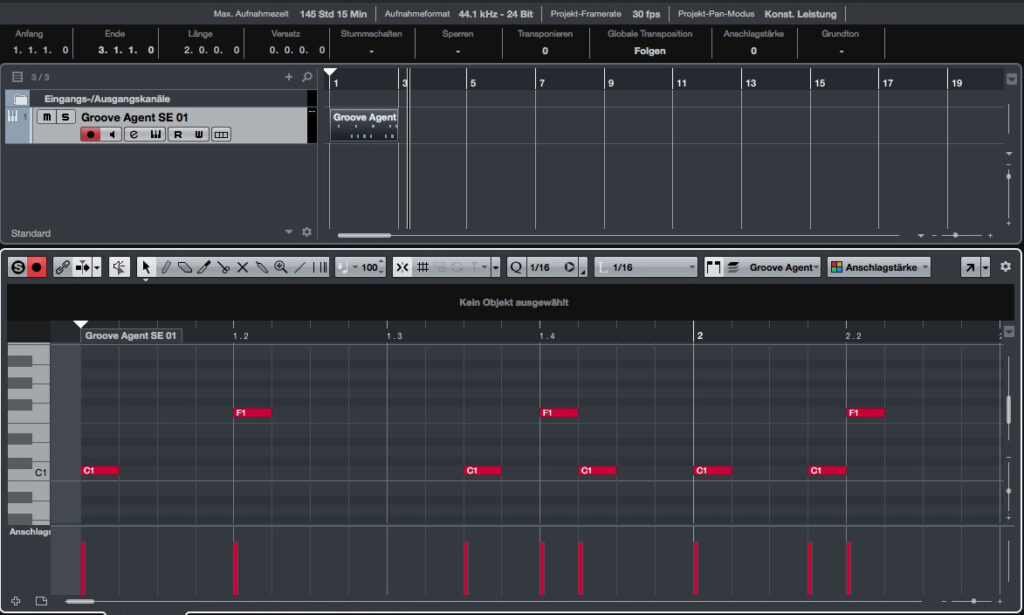Viewport: 1024px width, 615px height.
Task: Select the Groove Agent MIDI part in arrangement
Action: (x=364, y=125)
